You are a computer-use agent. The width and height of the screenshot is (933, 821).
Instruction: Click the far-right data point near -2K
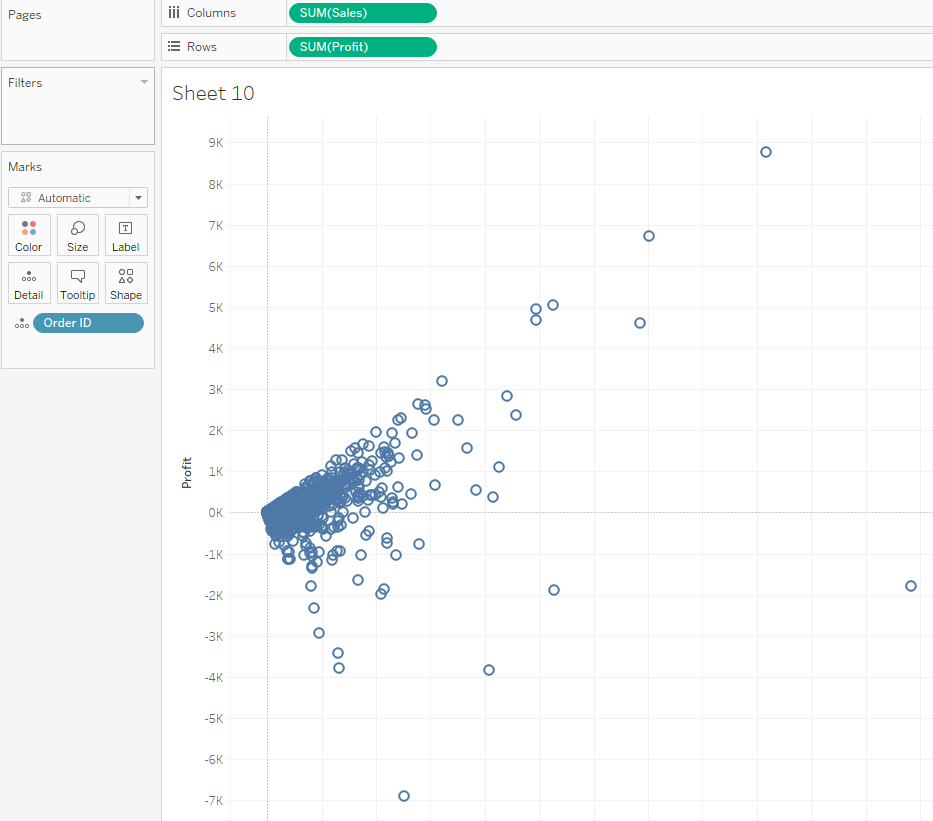[911, 586]
